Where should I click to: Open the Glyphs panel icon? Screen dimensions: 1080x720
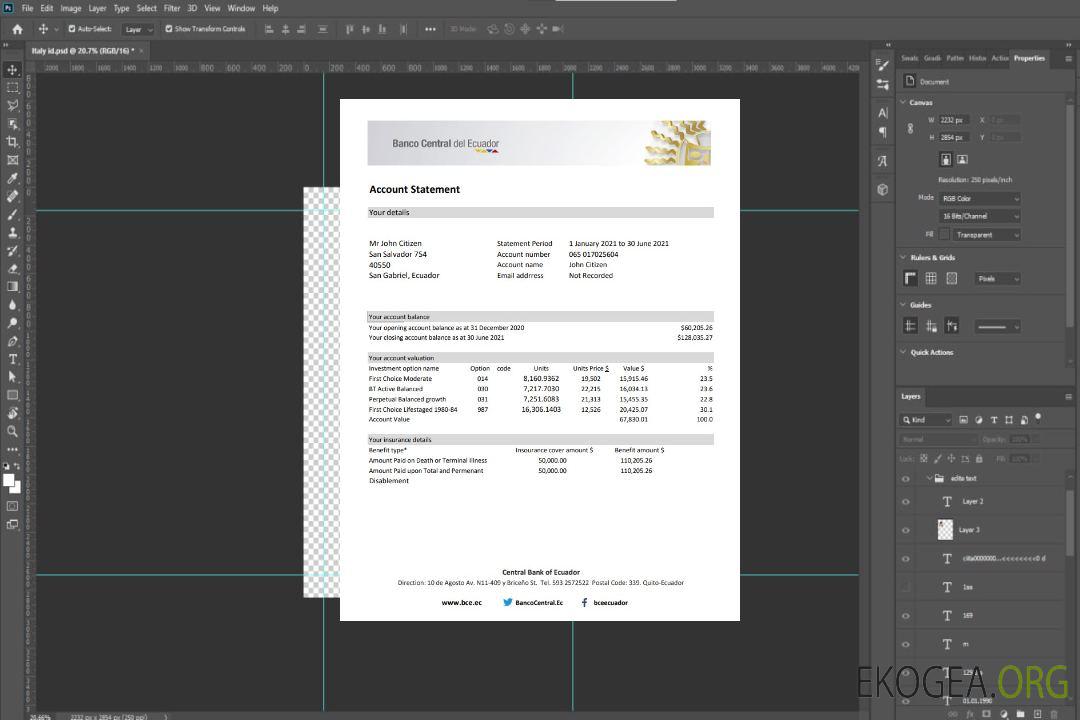click(882, 161)
